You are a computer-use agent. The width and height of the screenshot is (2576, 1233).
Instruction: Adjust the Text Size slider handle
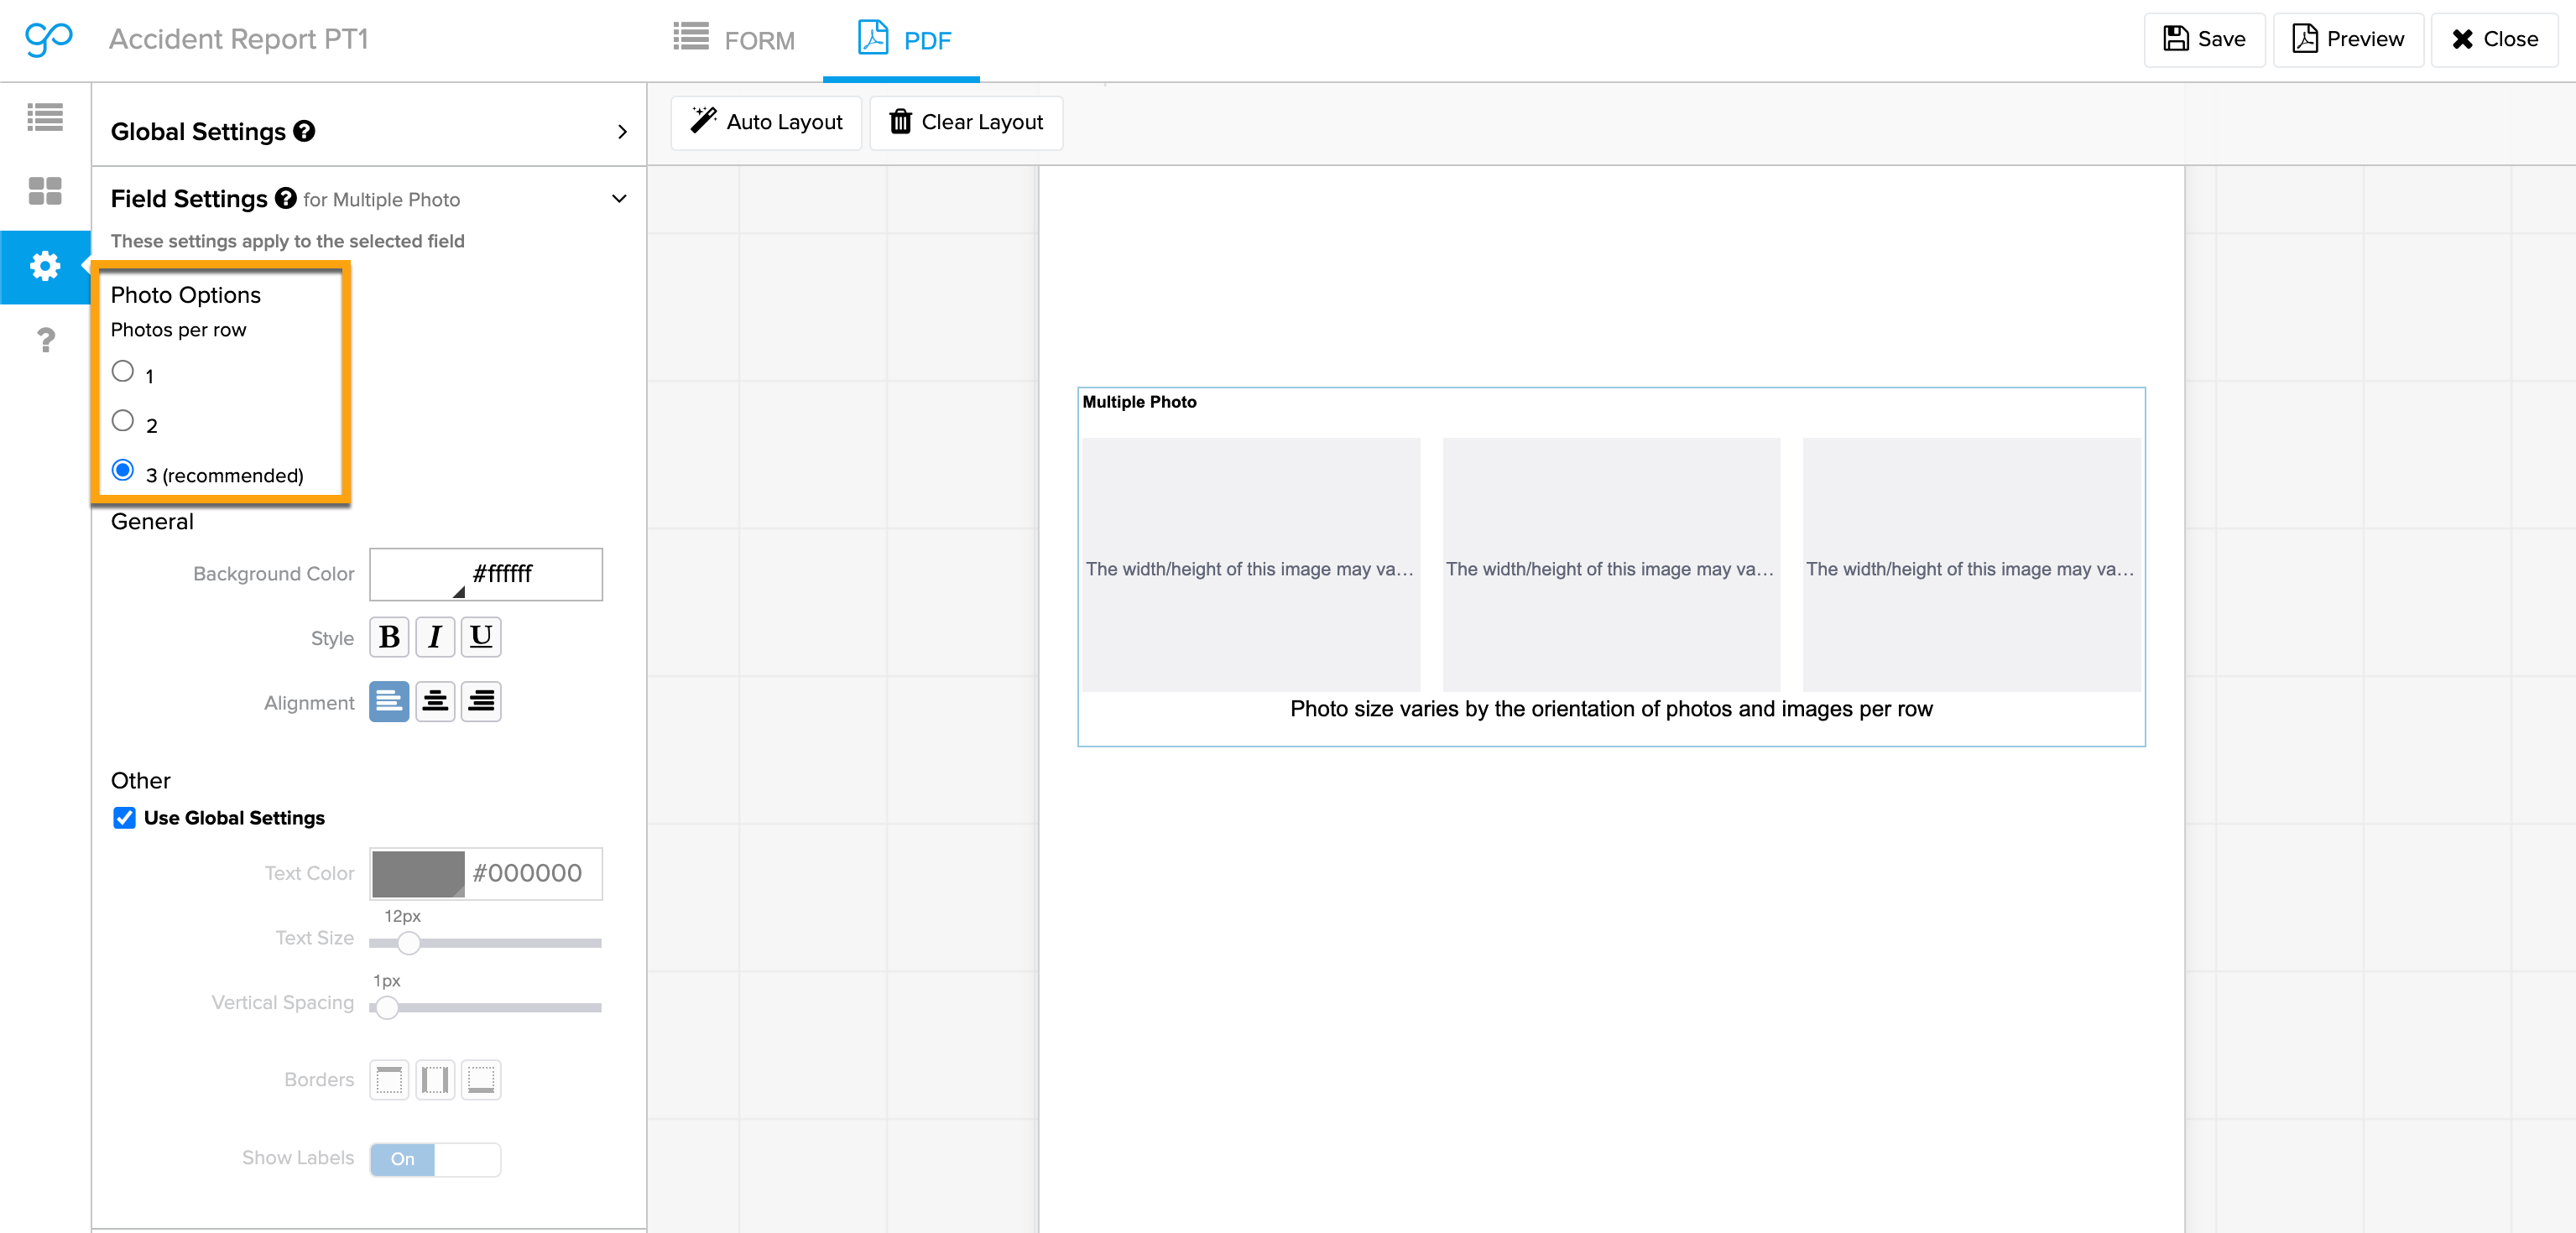click(x=408, y=943)
